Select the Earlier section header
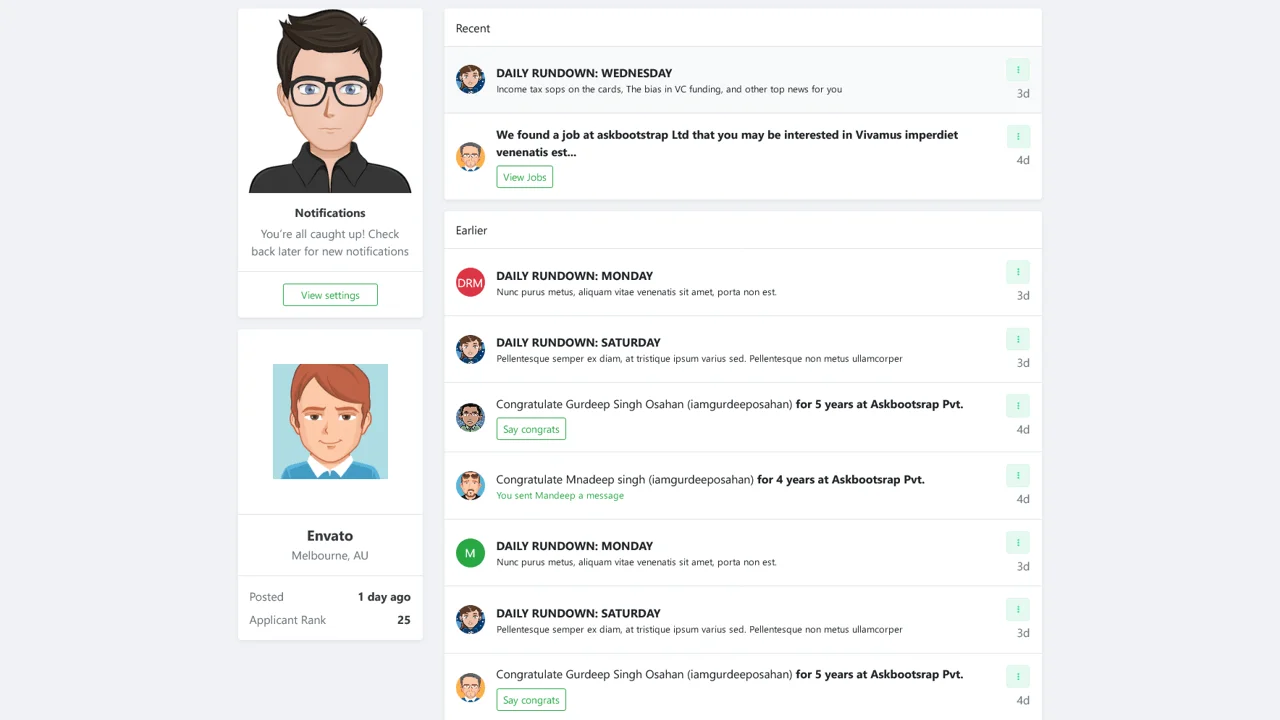This screenshot has height=720, width=1280. [x=471, y=230]
